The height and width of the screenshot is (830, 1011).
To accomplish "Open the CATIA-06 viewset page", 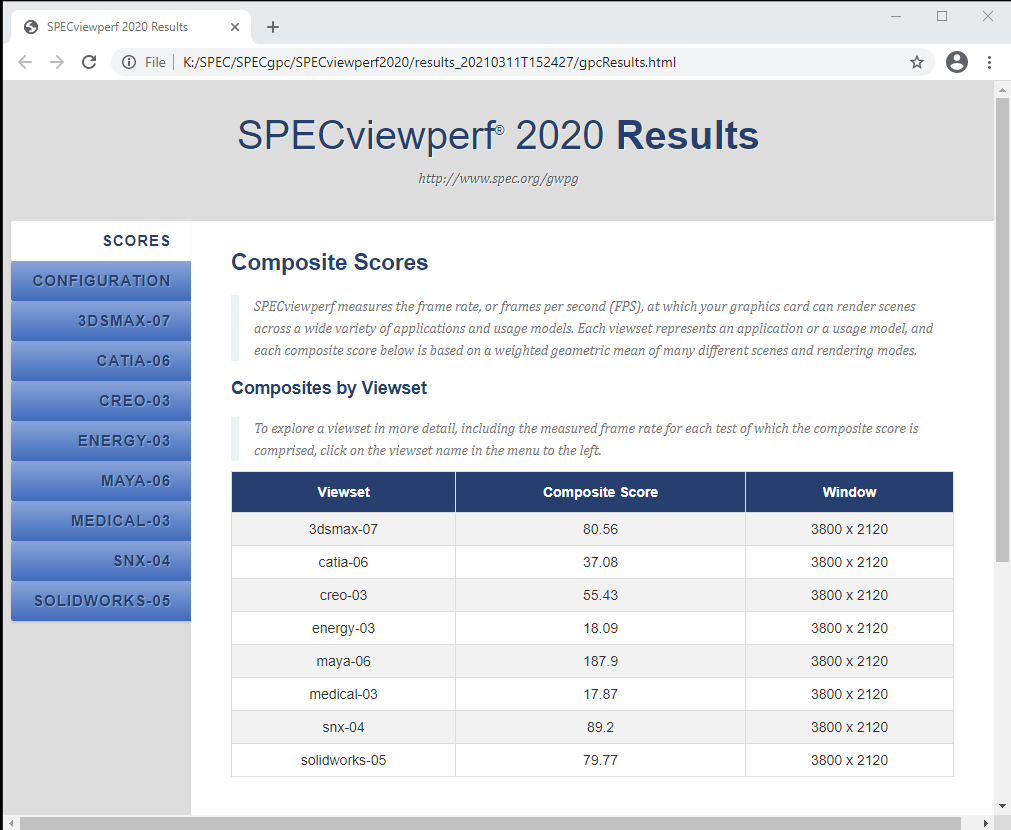I will coord(101,361).
